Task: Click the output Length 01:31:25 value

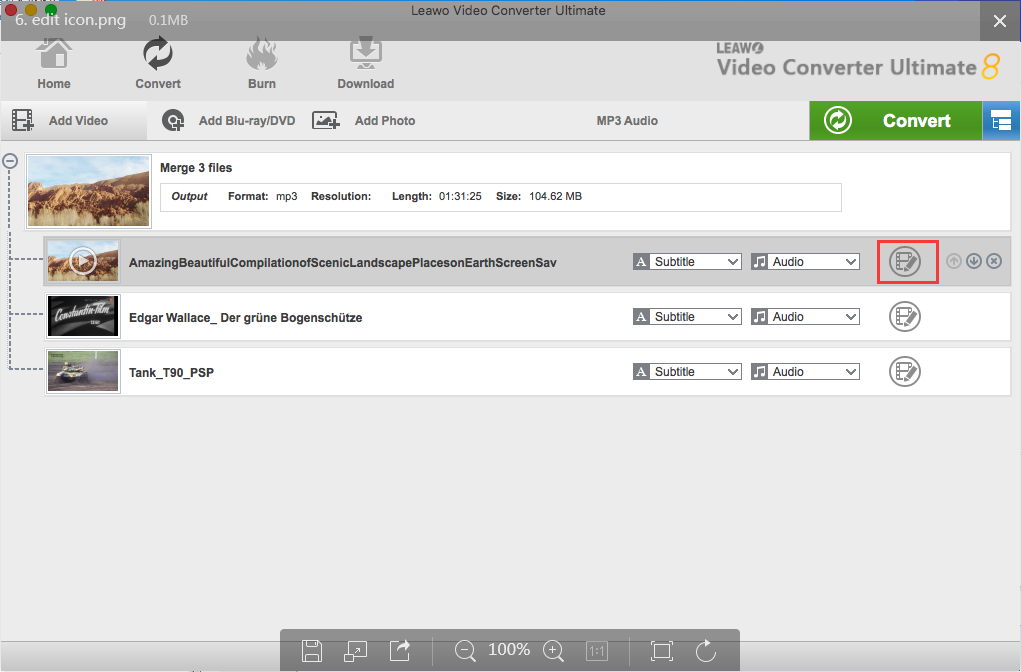Action: click(x=460, y=196)
